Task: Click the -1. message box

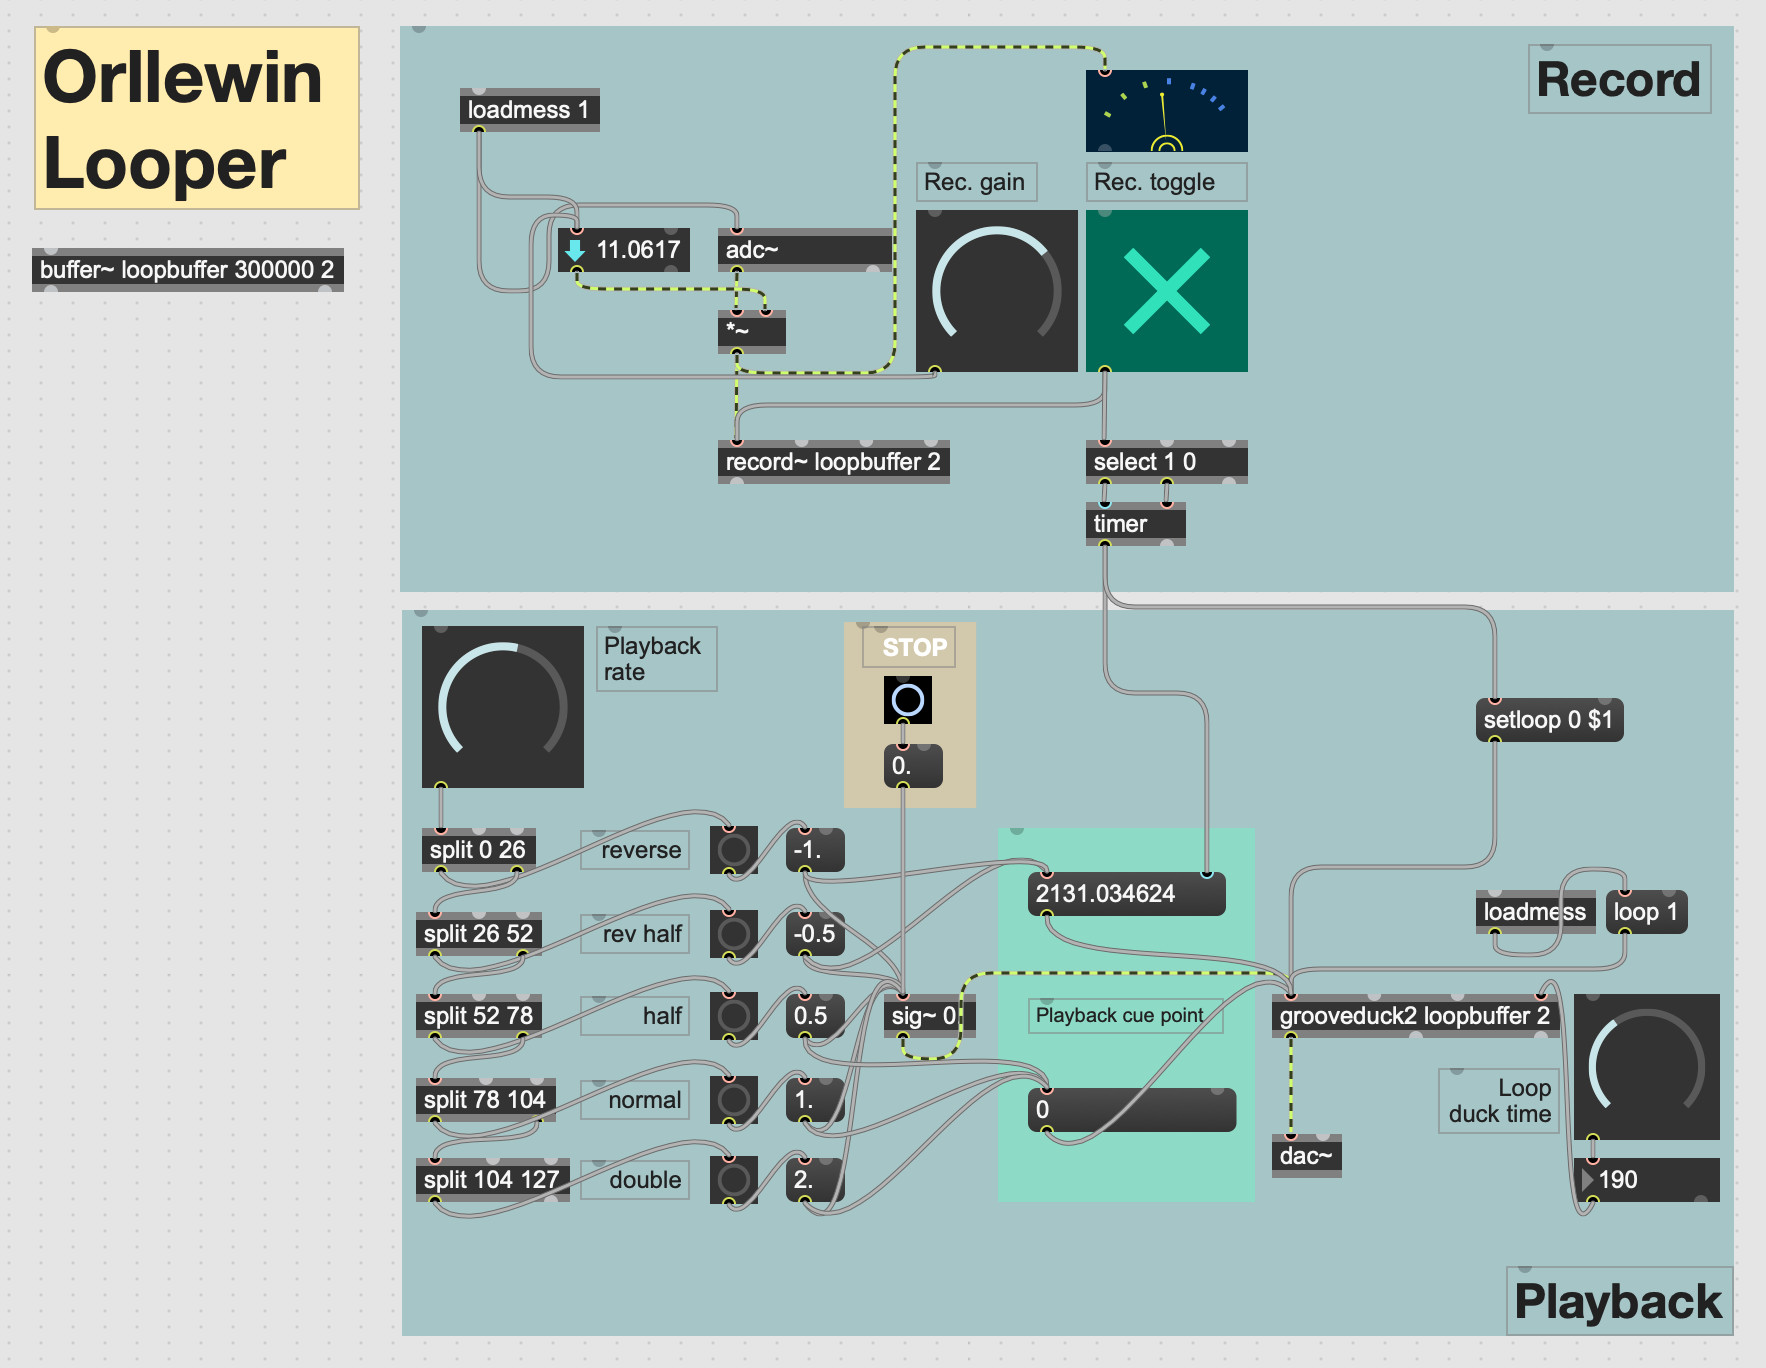Action: (815, 850)
